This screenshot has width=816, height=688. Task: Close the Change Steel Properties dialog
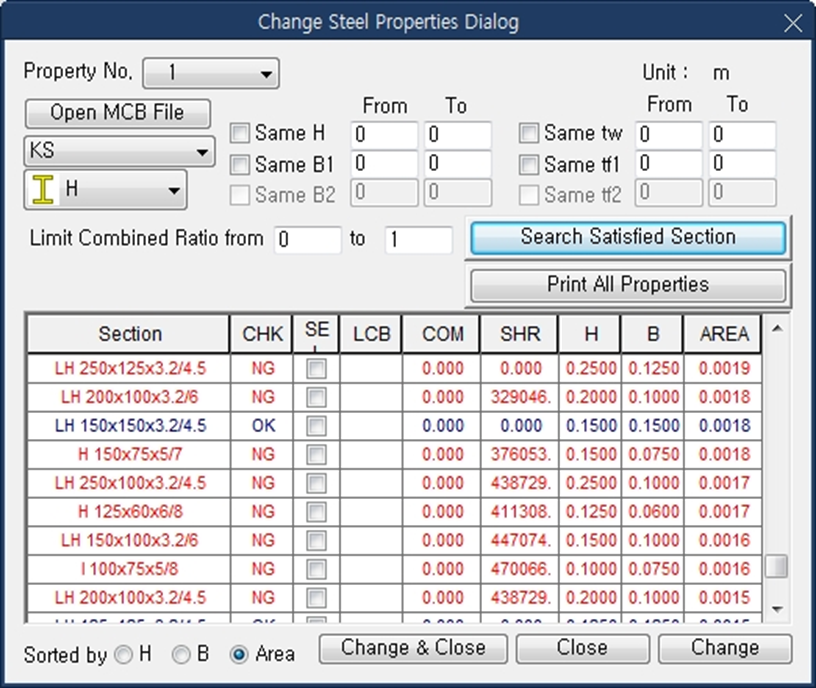(x=792, y=23)
